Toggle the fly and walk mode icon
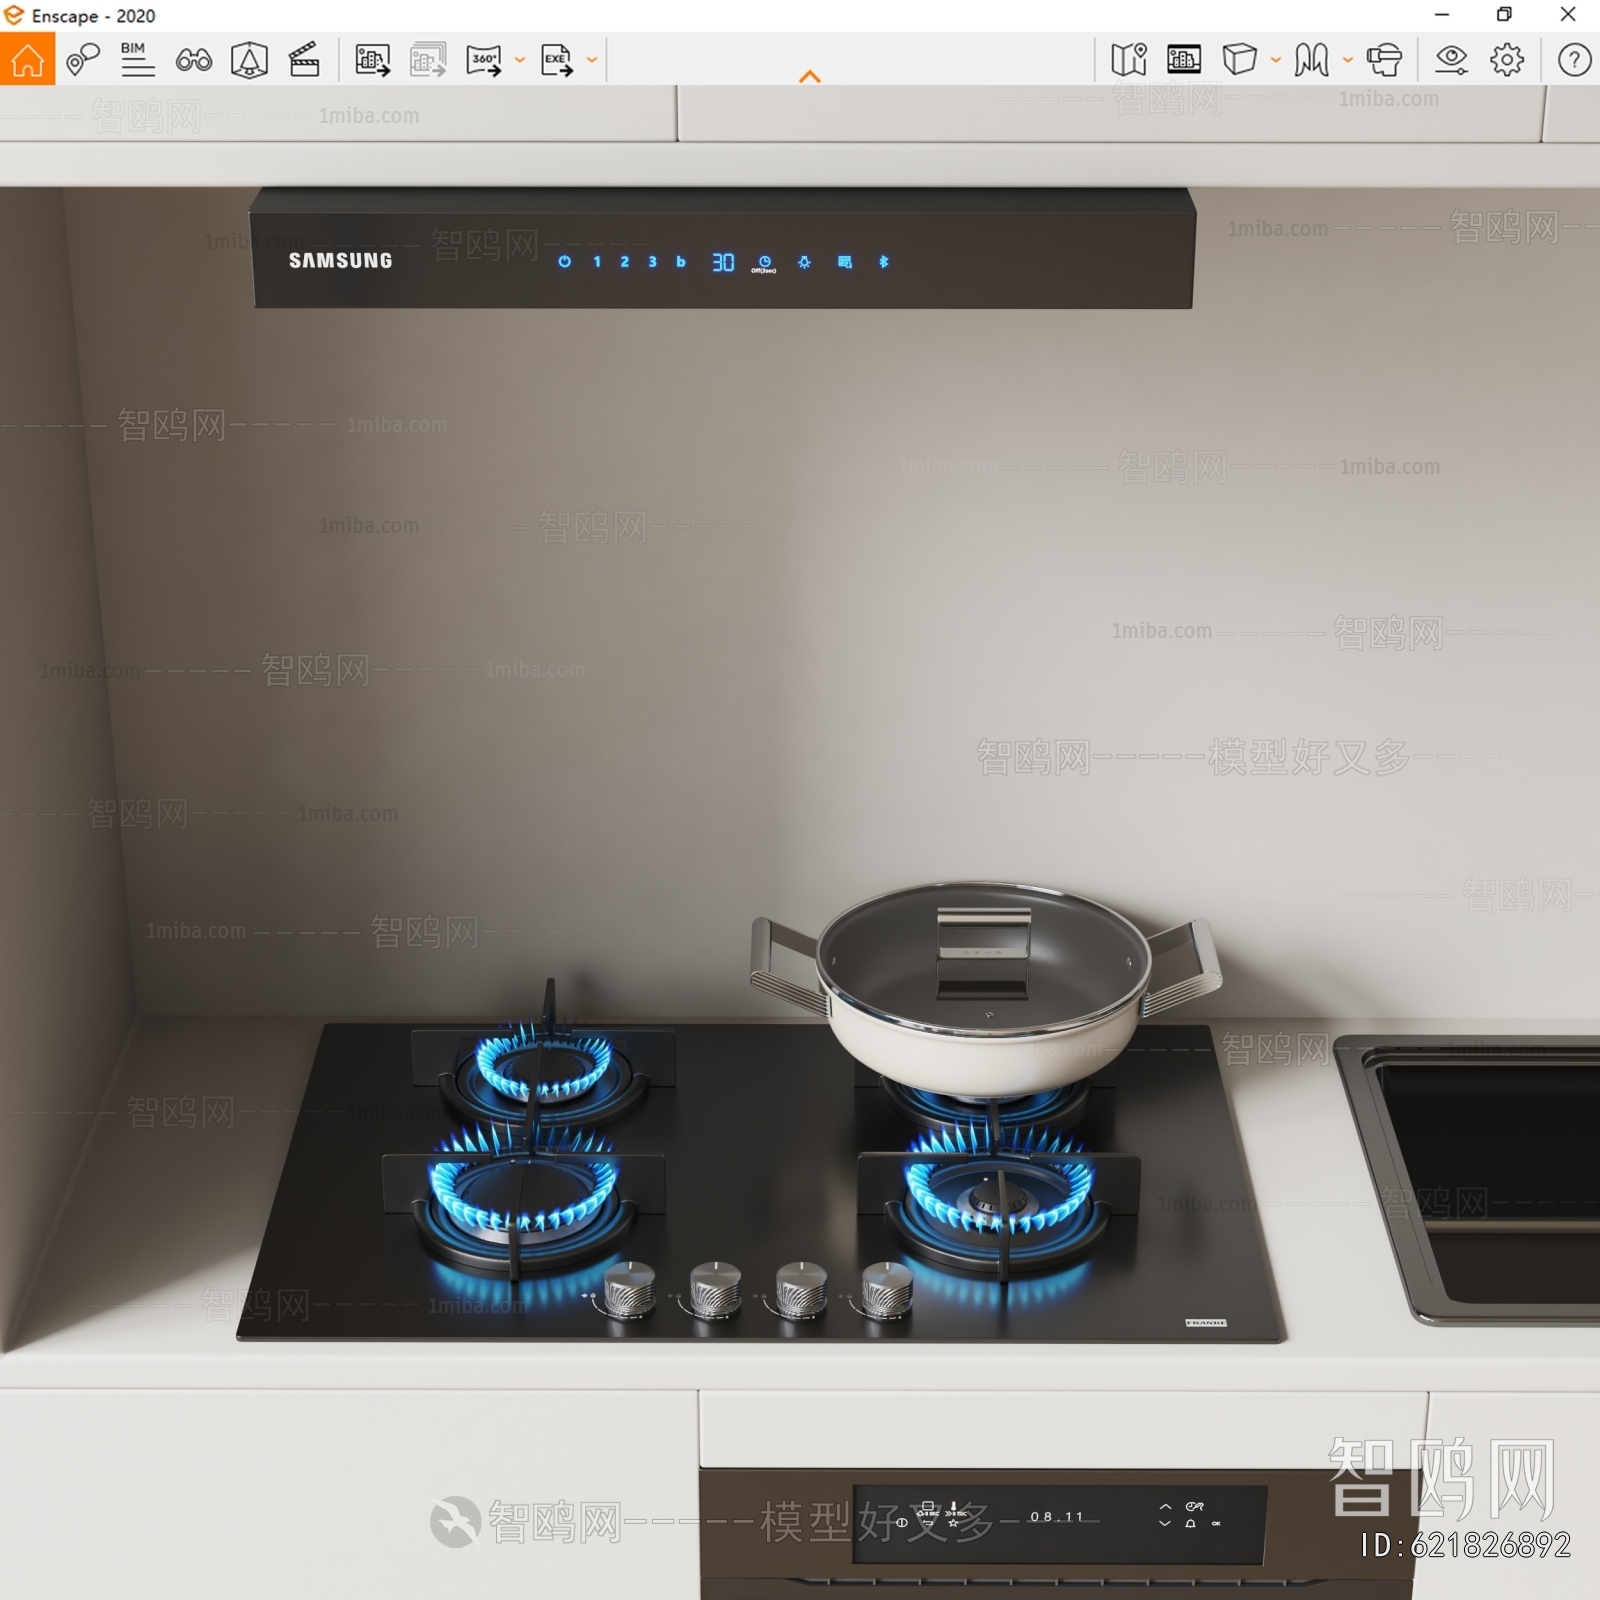1600x1600 pixels. [1311, 60]
